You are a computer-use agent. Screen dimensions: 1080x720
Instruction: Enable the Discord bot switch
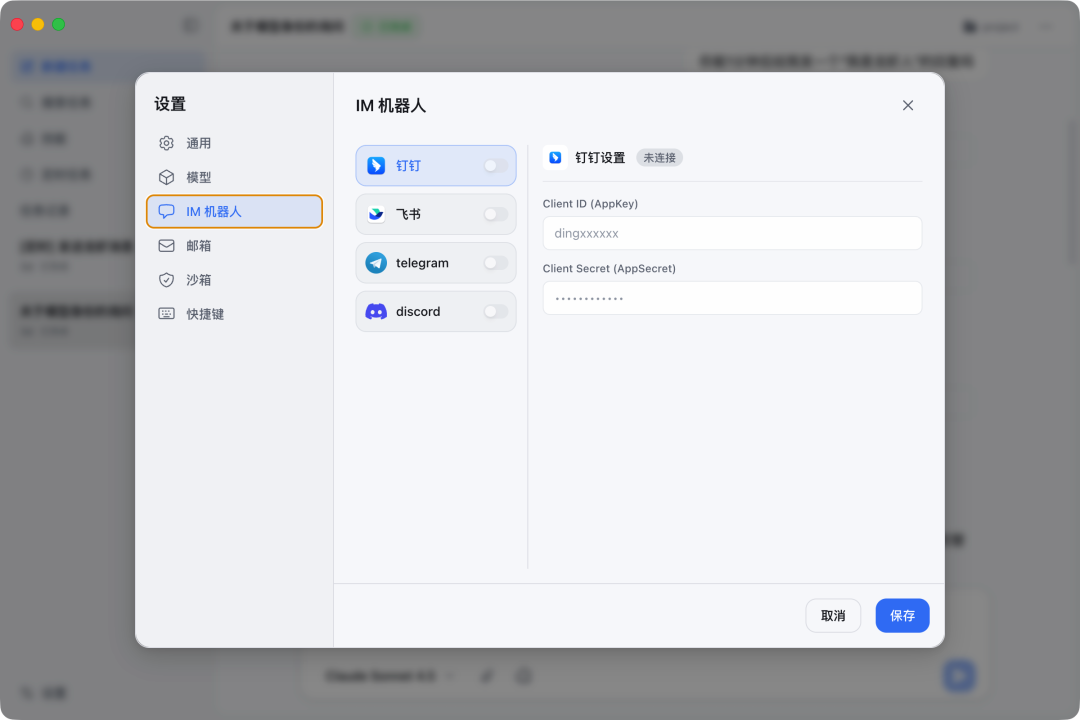494,311
